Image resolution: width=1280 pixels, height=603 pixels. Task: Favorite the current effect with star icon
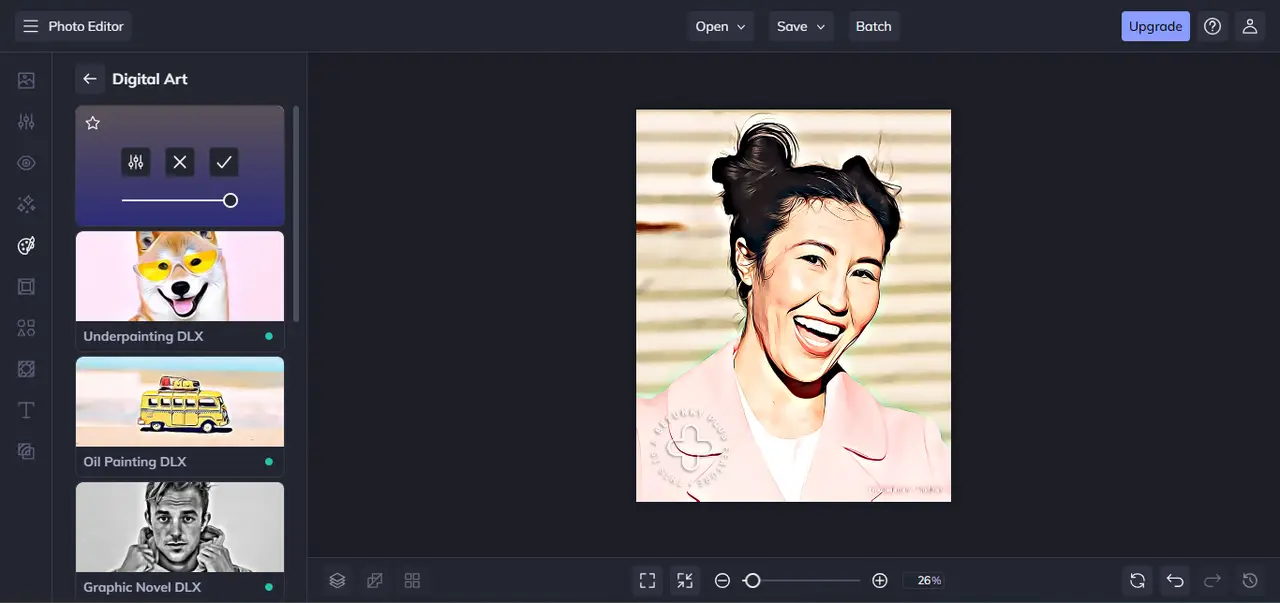[x=93, y=123]
